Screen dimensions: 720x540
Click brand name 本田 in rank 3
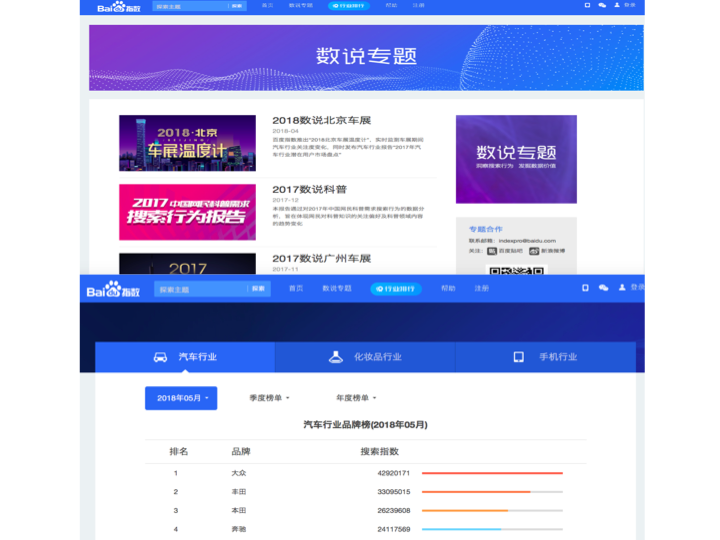point(239,511)
